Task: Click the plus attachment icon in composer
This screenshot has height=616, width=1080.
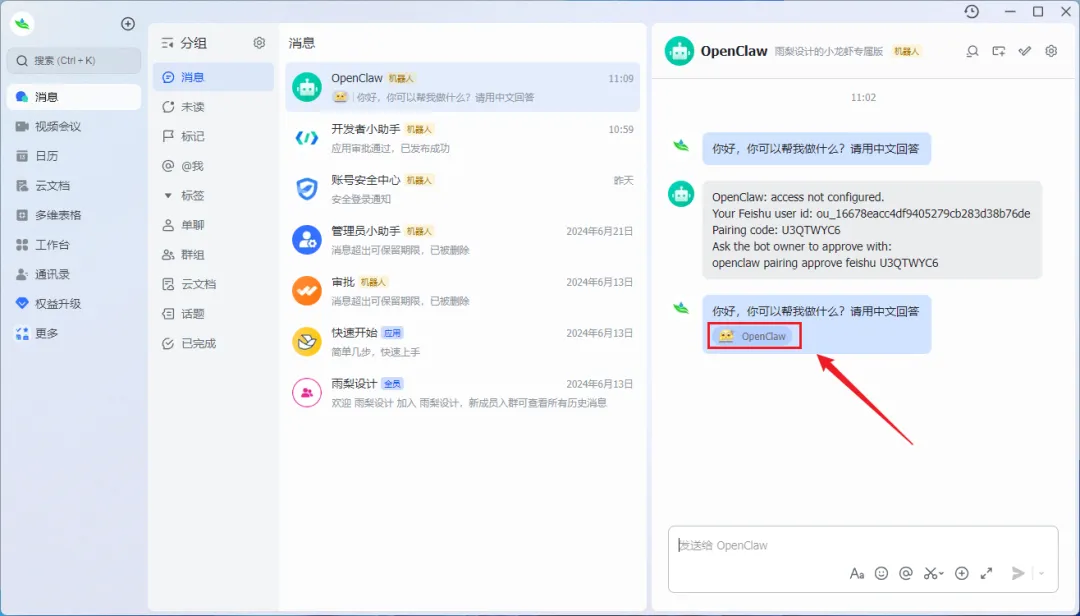Action: click(x=962, y=573)
